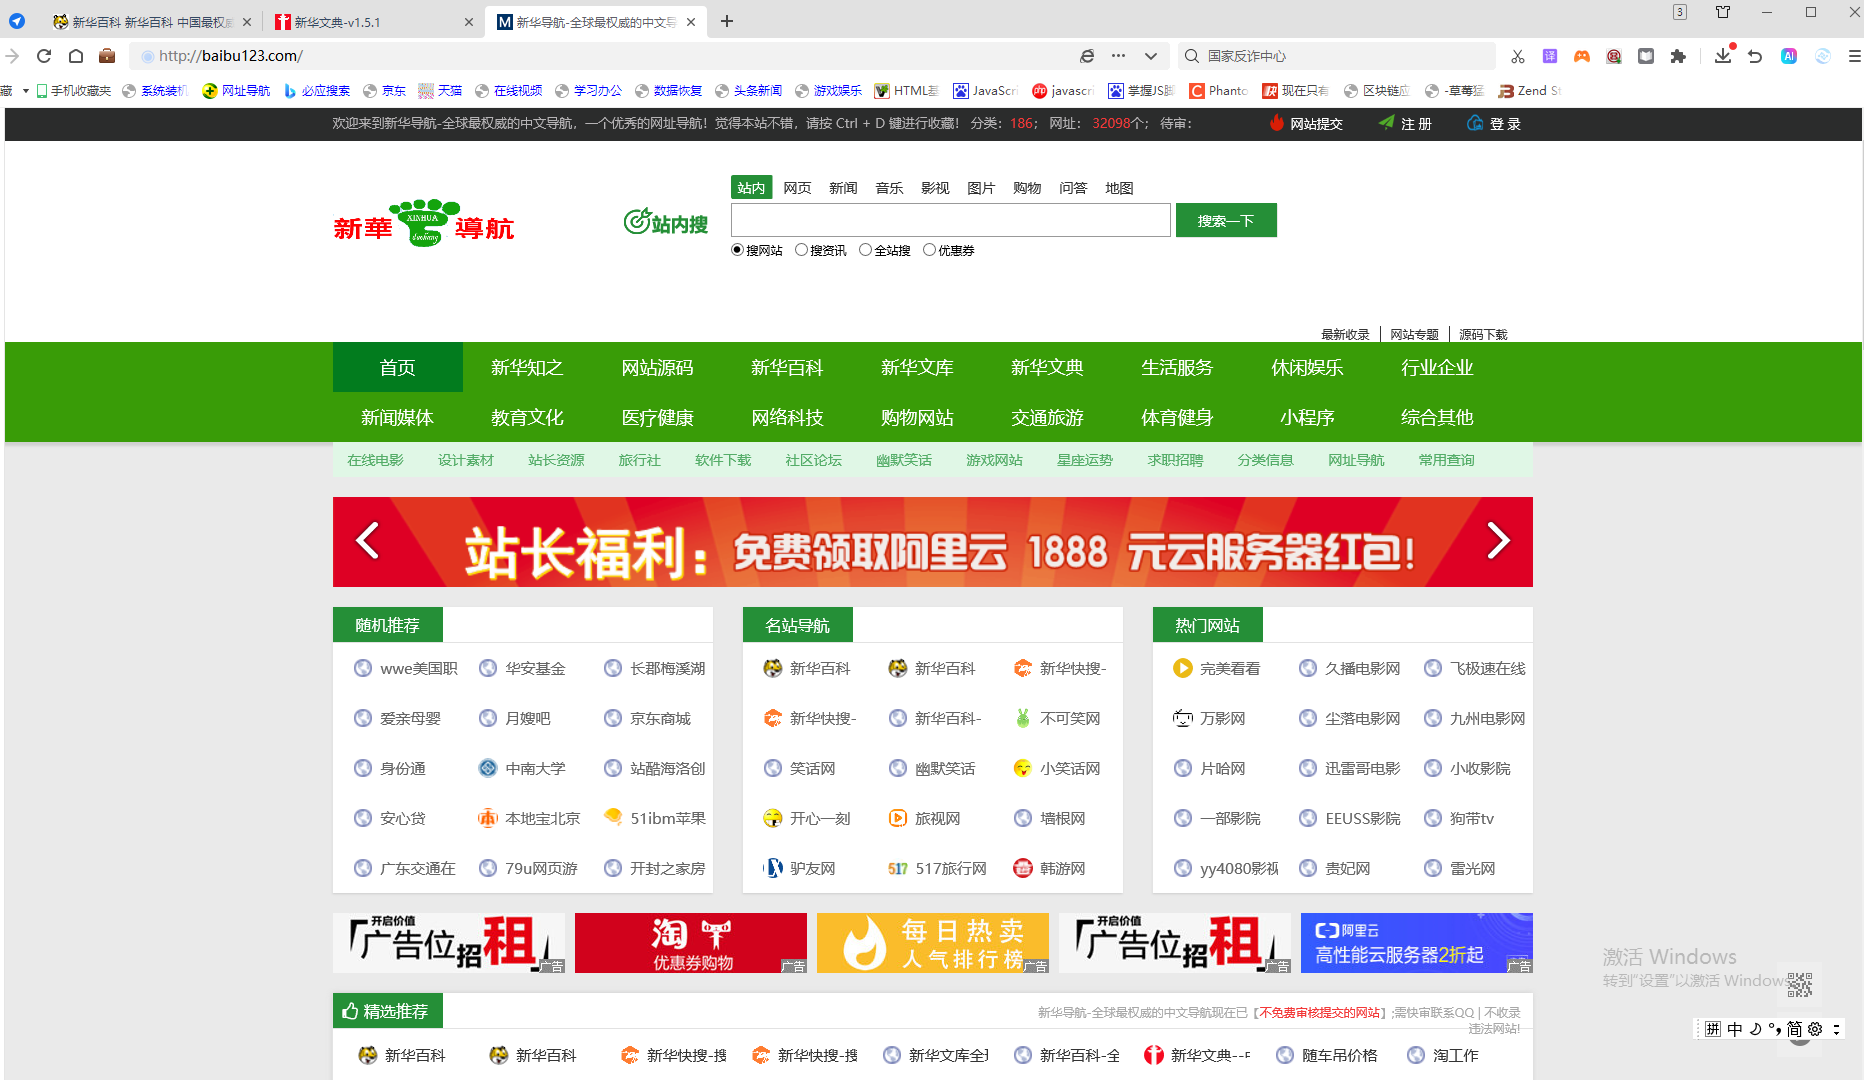
Task: Close the 新华文典-v1.5.1 tab
Action: (469, 22)
